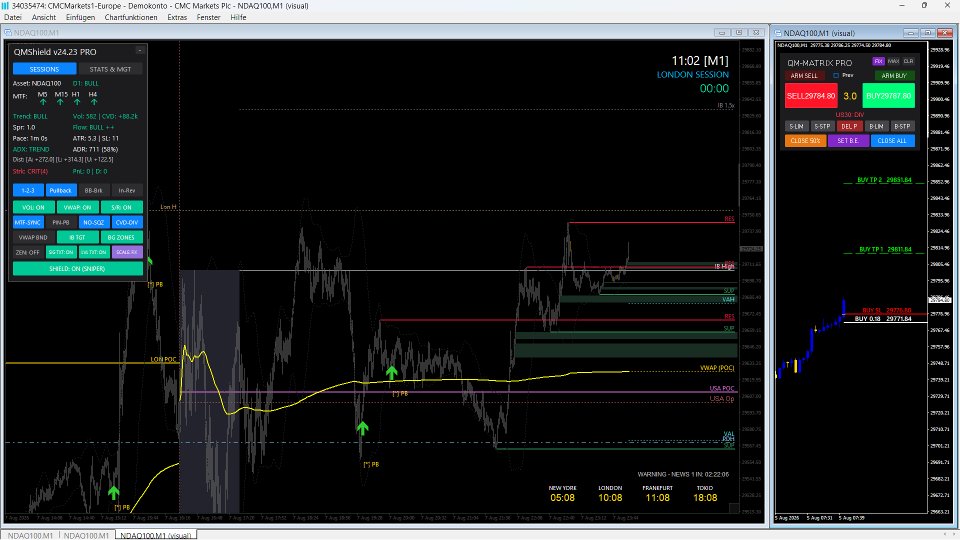Toggle BG ZONES display

(121, 237)
